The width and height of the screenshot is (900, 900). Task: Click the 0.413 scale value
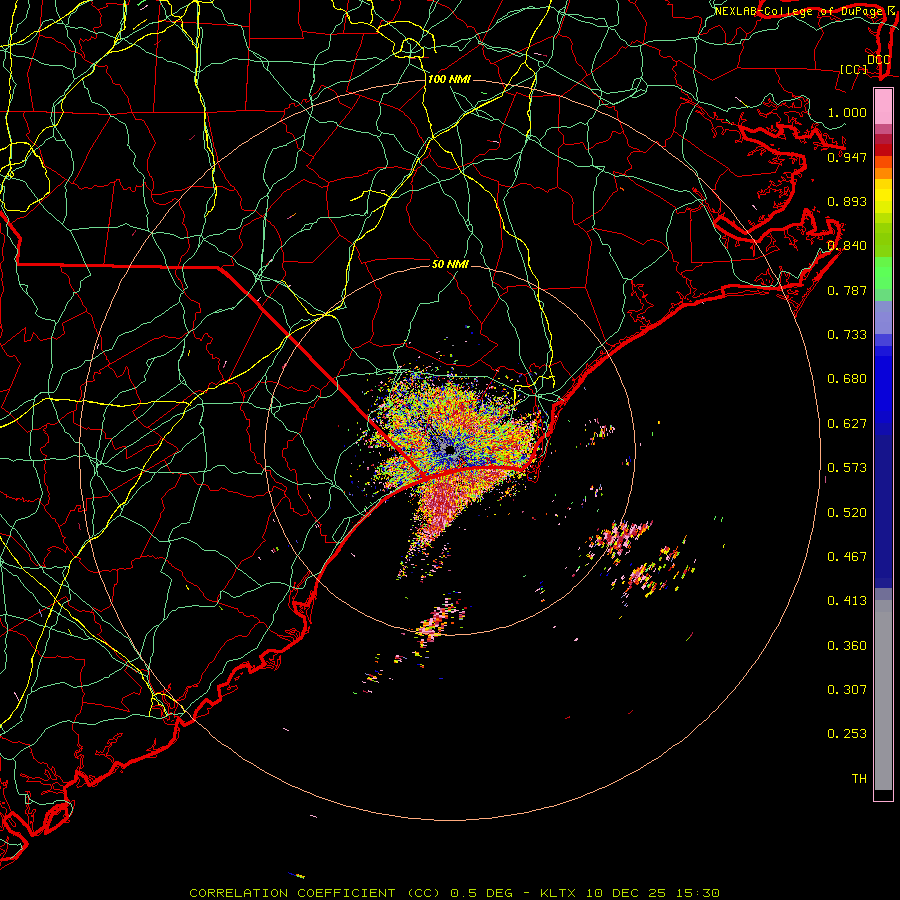(x=847, y=601)
